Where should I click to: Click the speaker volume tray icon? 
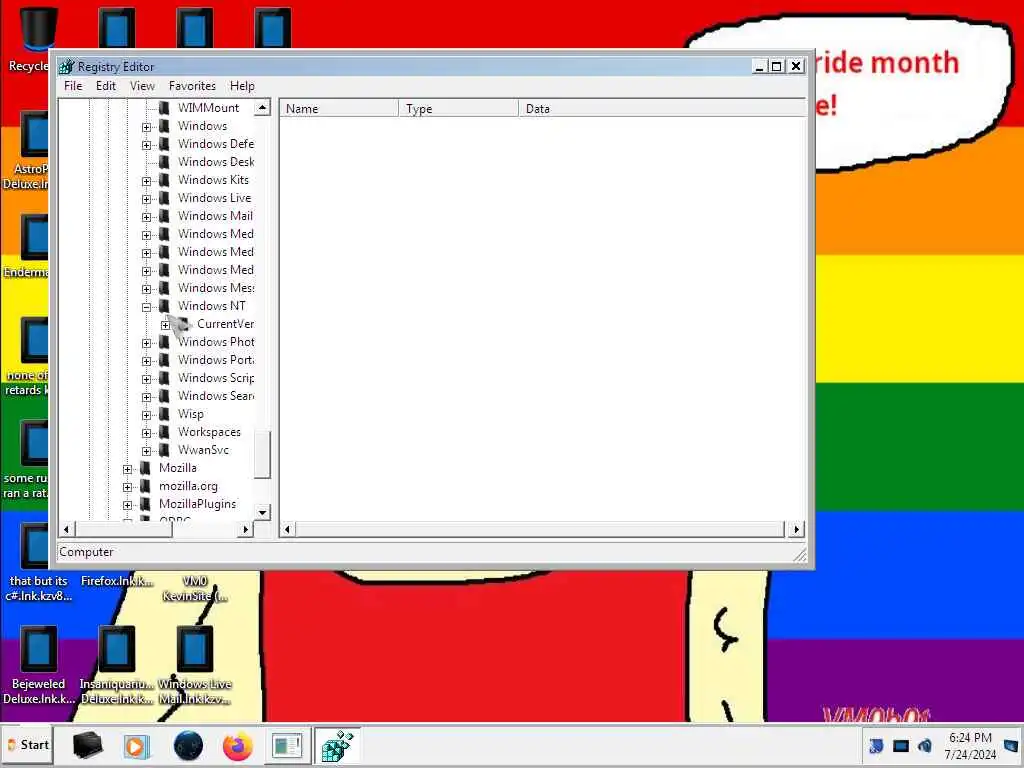(925, 745)
